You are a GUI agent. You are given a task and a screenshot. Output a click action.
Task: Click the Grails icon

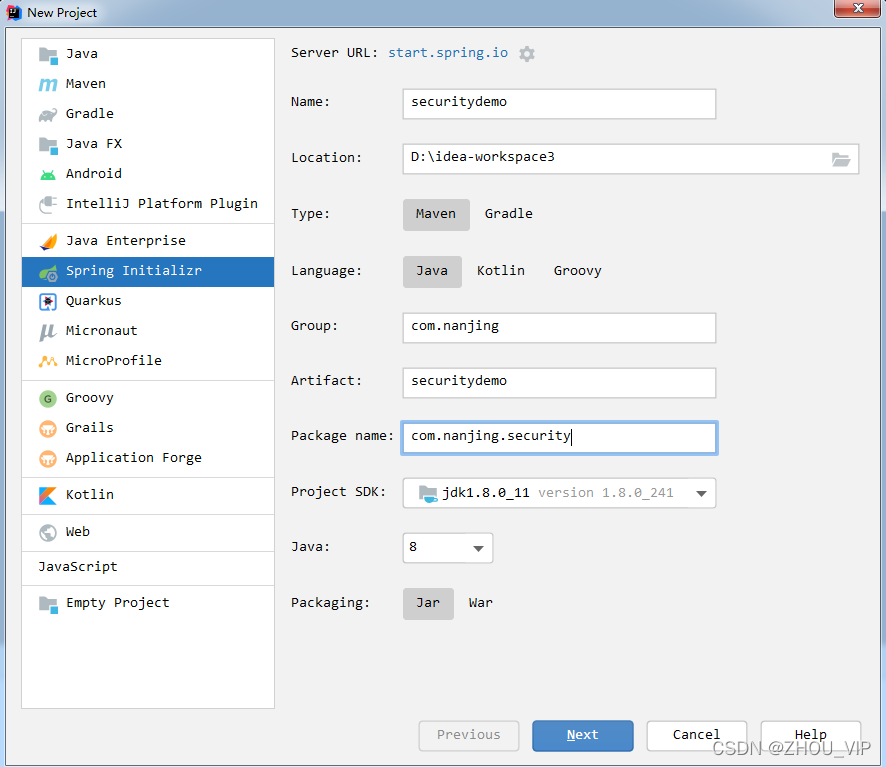(48, 429)
